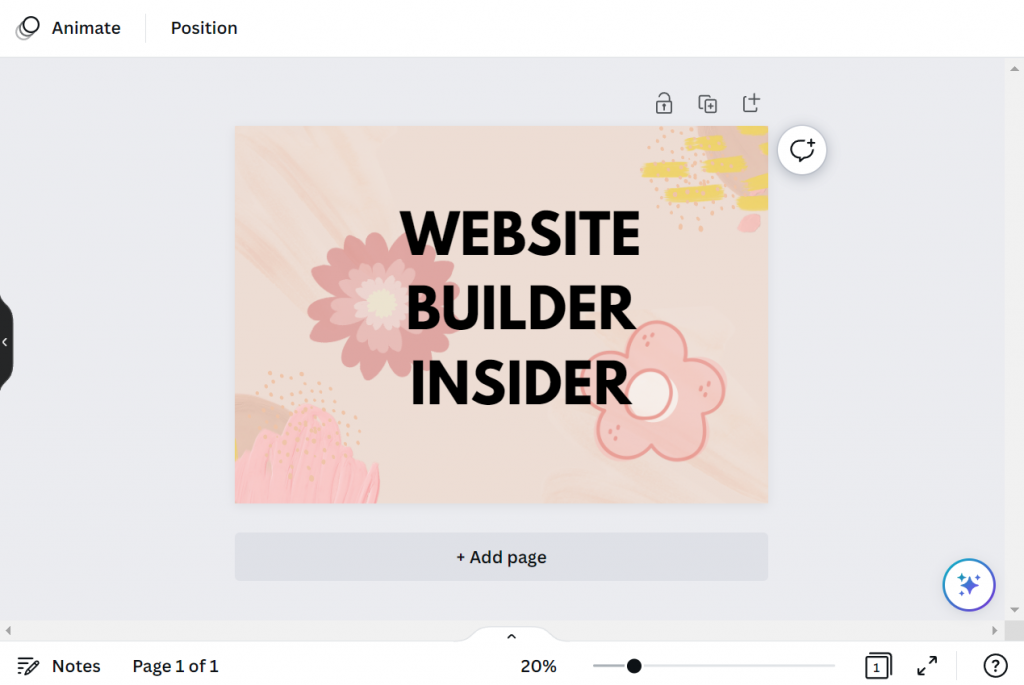1024x685 pixels.
Task: Click the vertical scrollbar down arrow
Action: [x=1014, y=610]
